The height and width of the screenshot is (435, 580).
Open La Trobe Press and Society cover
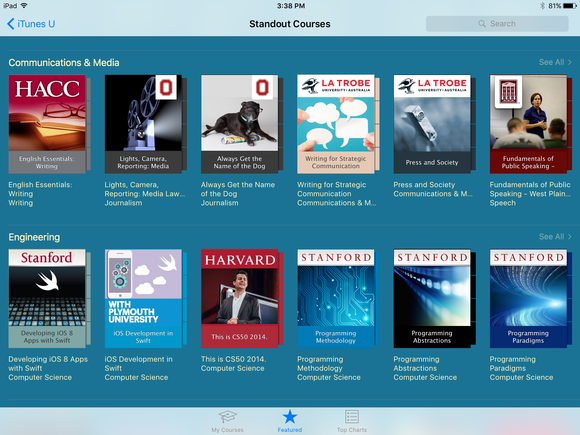(432, 124)
